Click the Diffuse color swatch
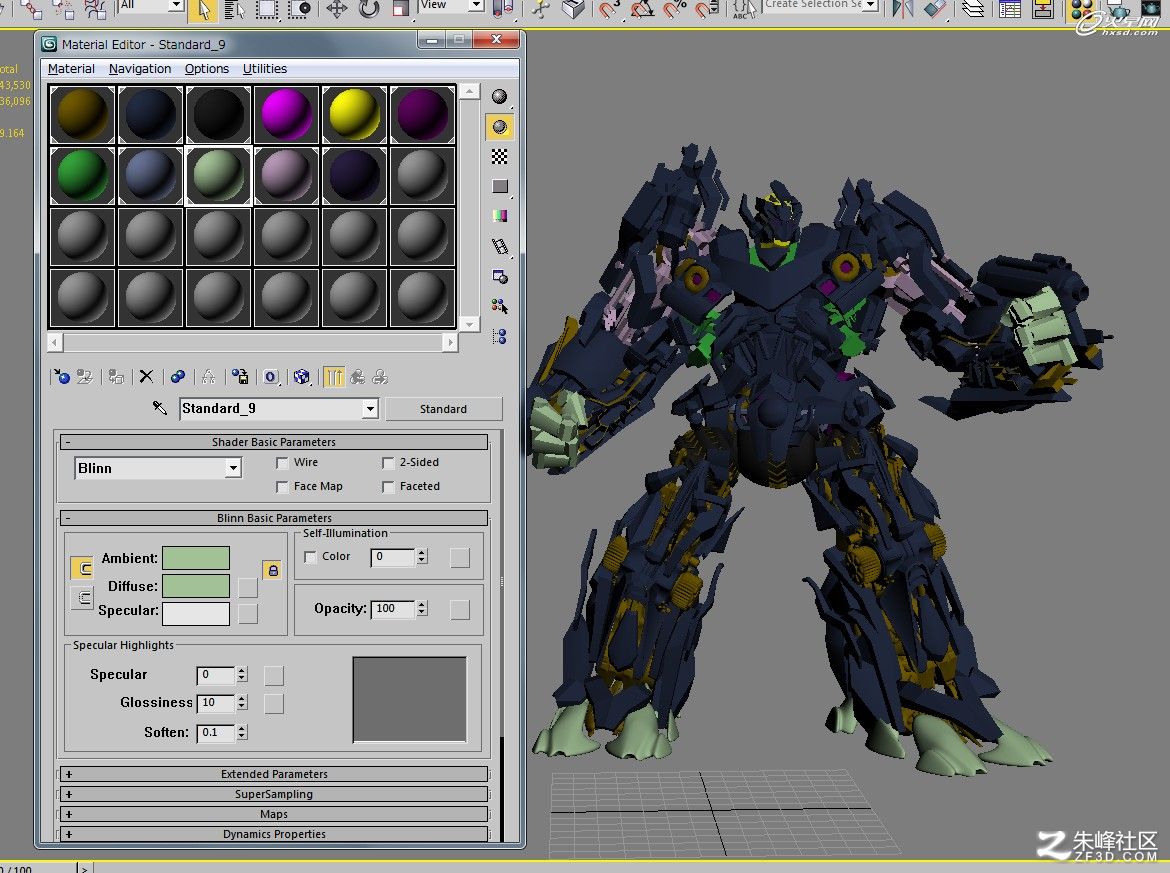Viewport: 1170px width, 873px height. (195, 586)
